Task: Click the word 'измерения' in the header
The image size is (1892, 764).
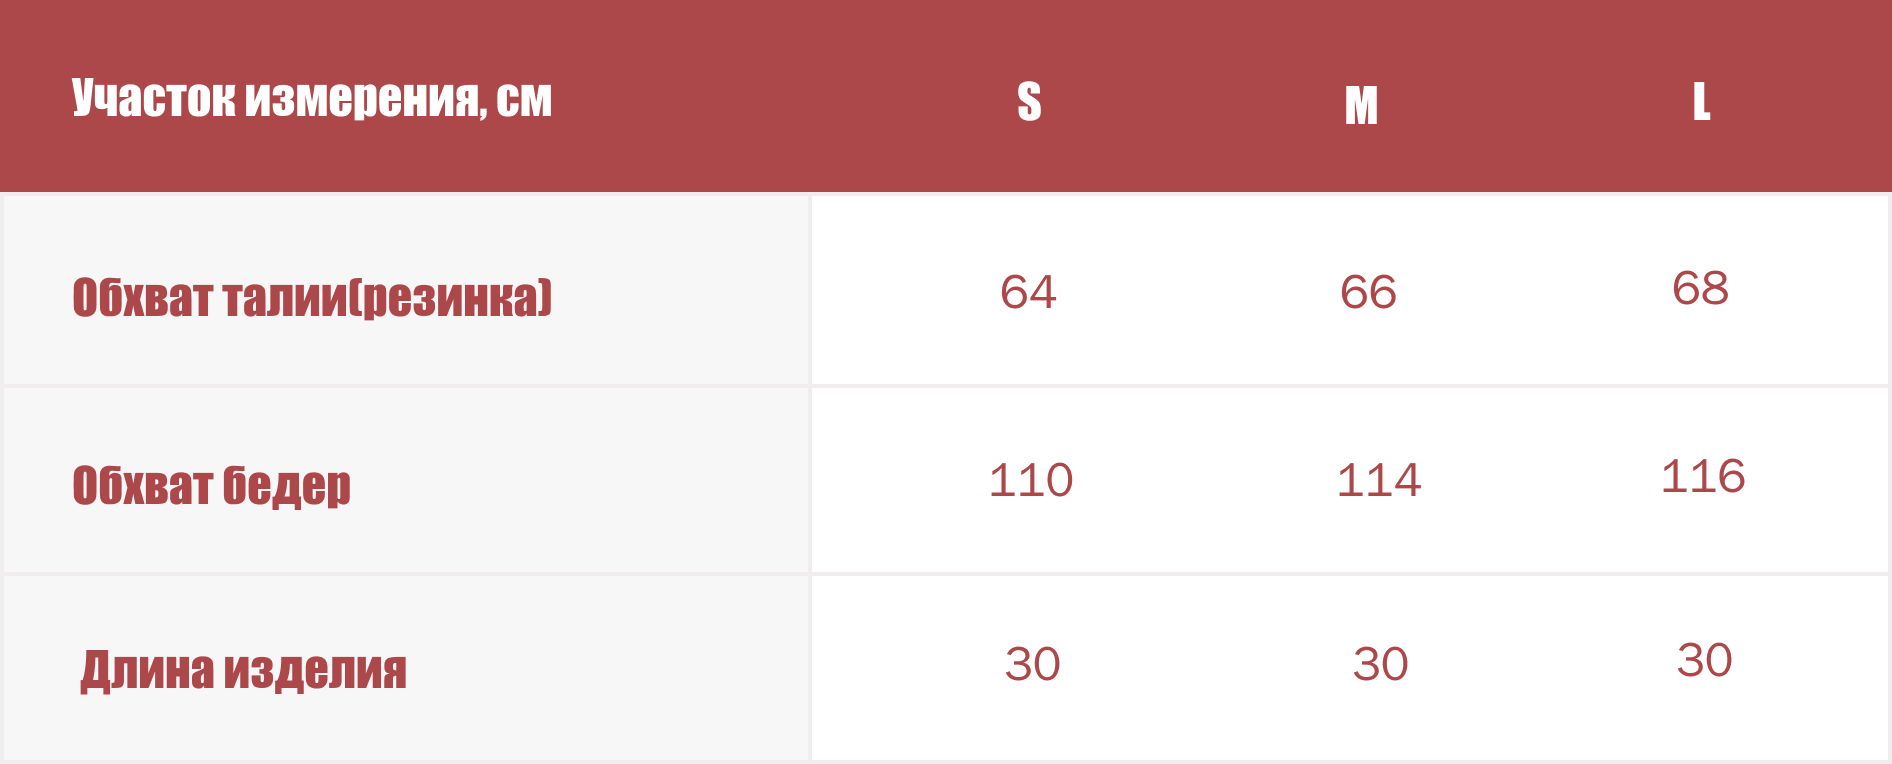Action: tap(366, 99)
